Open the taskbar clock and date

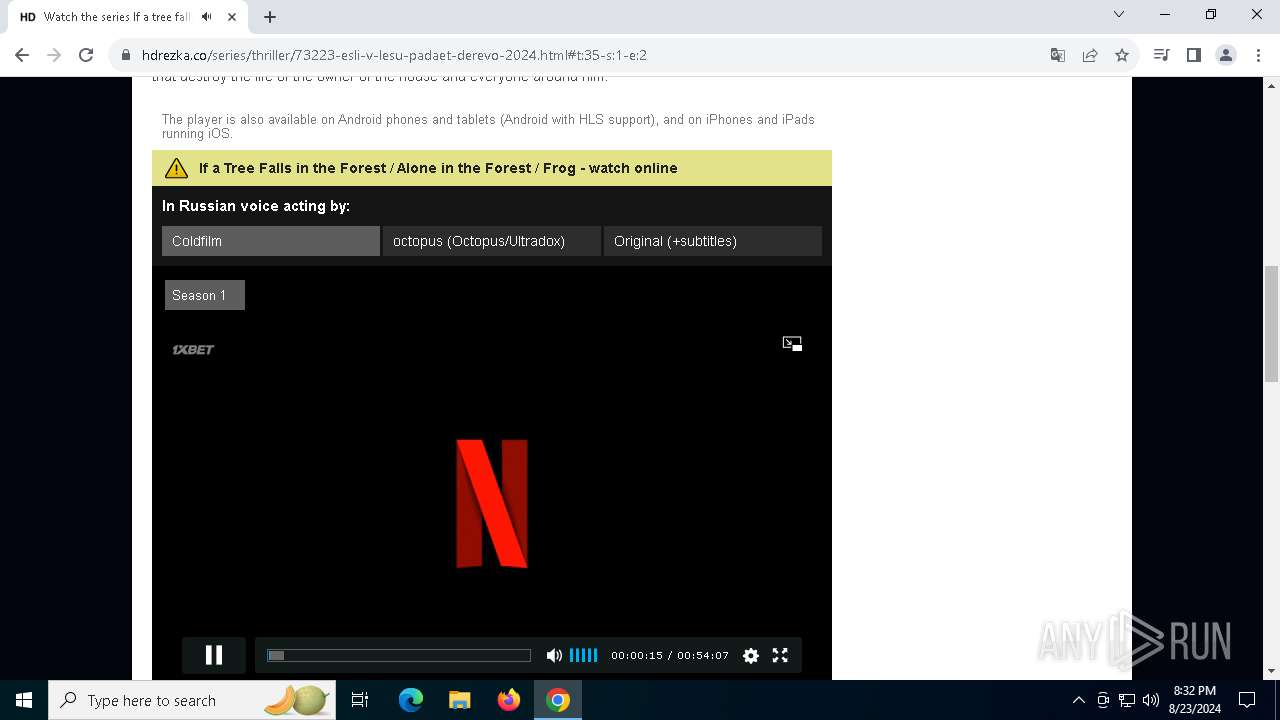coord(1194,700)
